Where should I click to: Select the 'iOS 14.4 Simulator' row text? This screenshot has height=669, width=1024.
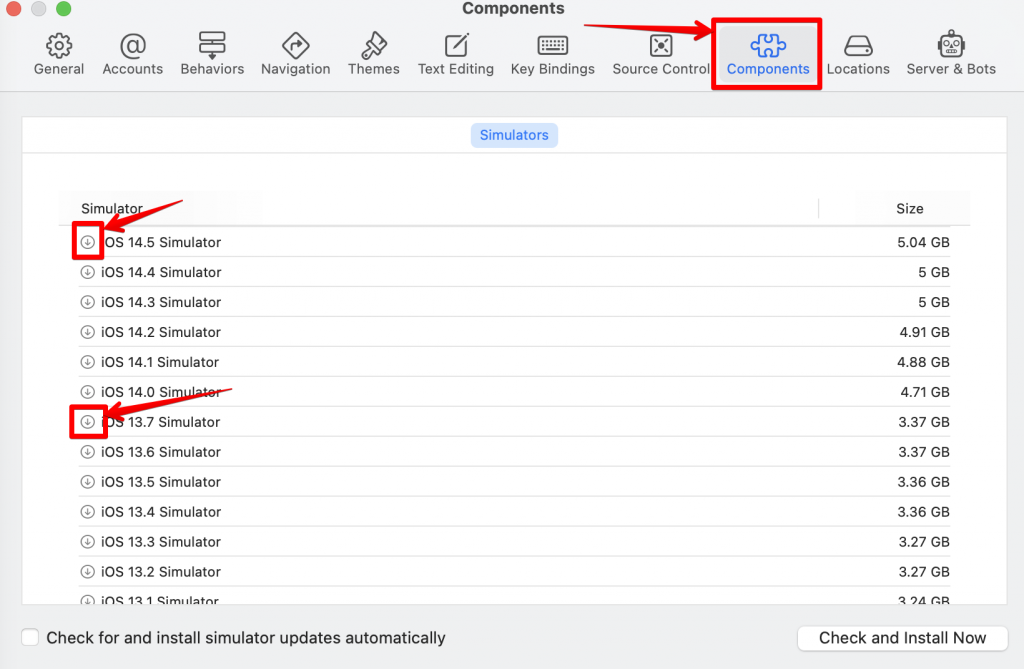(x=161, y=272)
